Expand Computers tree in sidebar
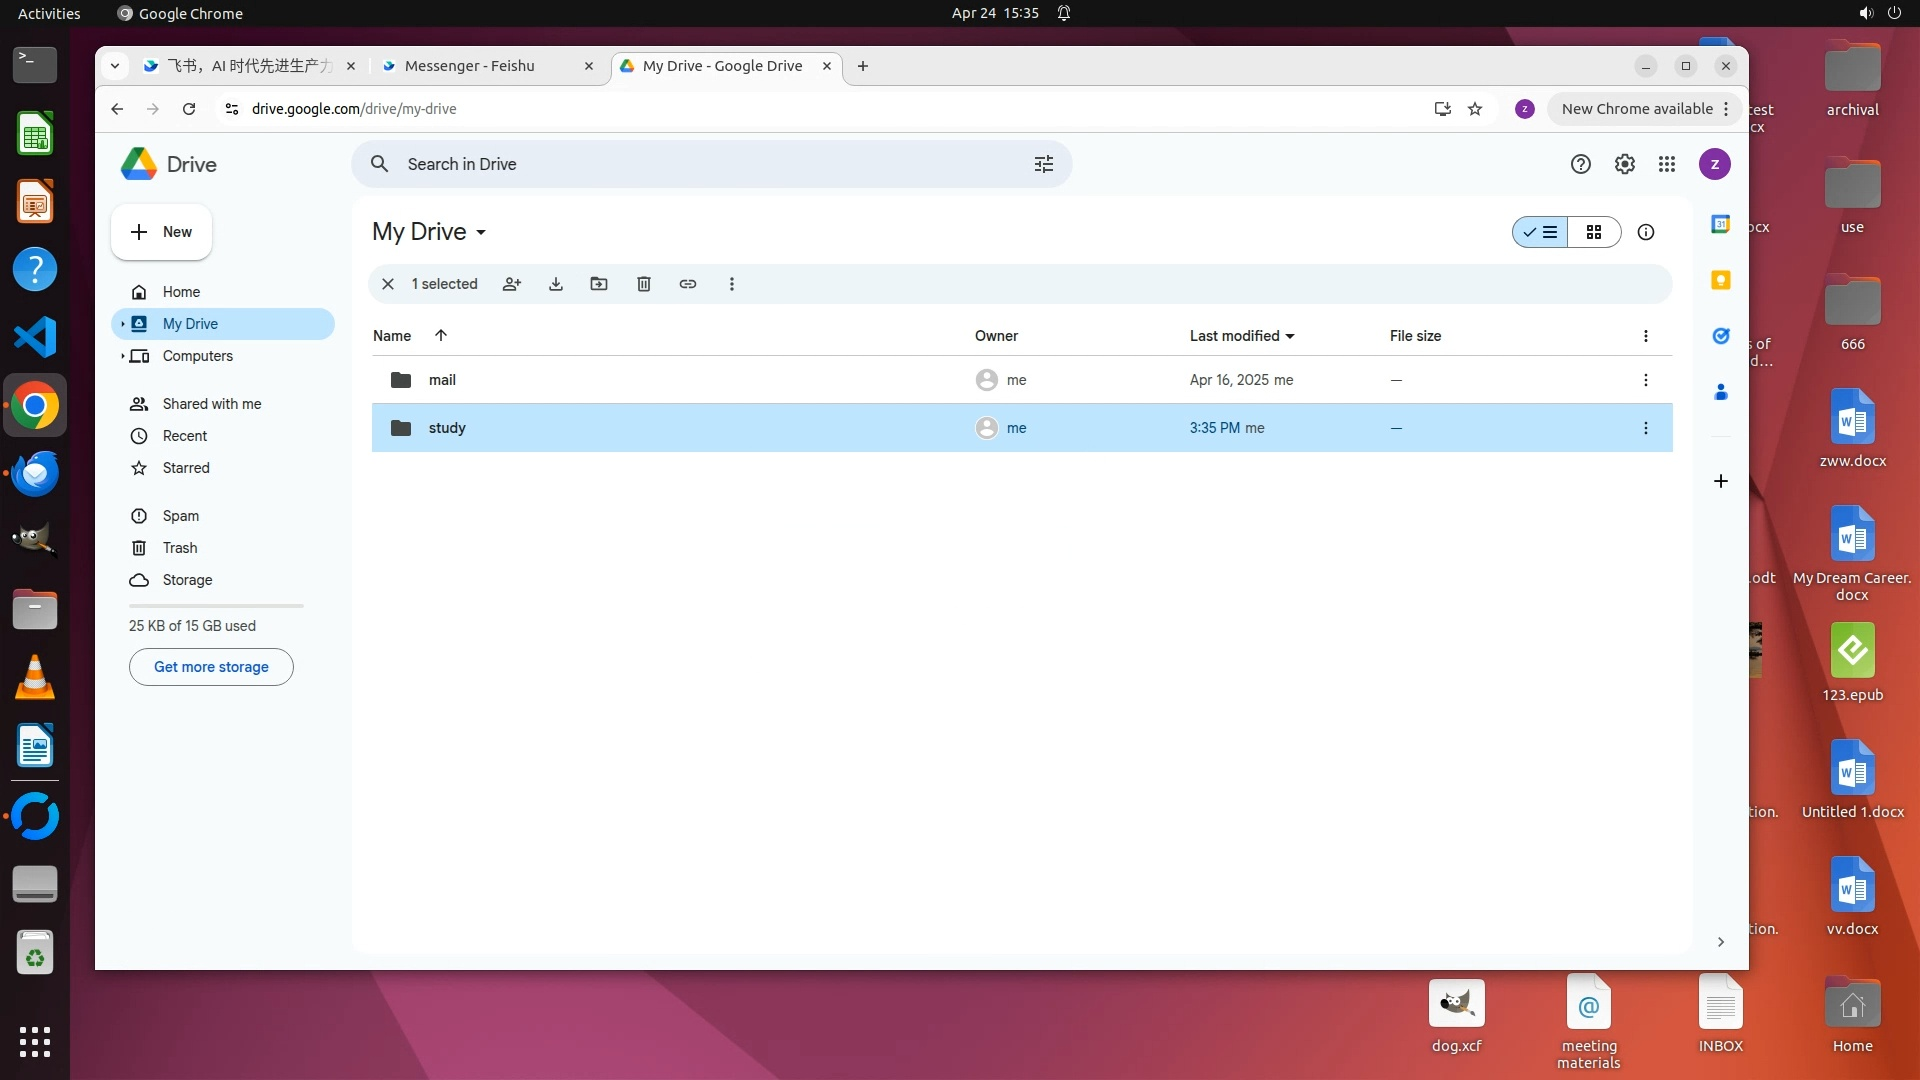 click(122, 356)
